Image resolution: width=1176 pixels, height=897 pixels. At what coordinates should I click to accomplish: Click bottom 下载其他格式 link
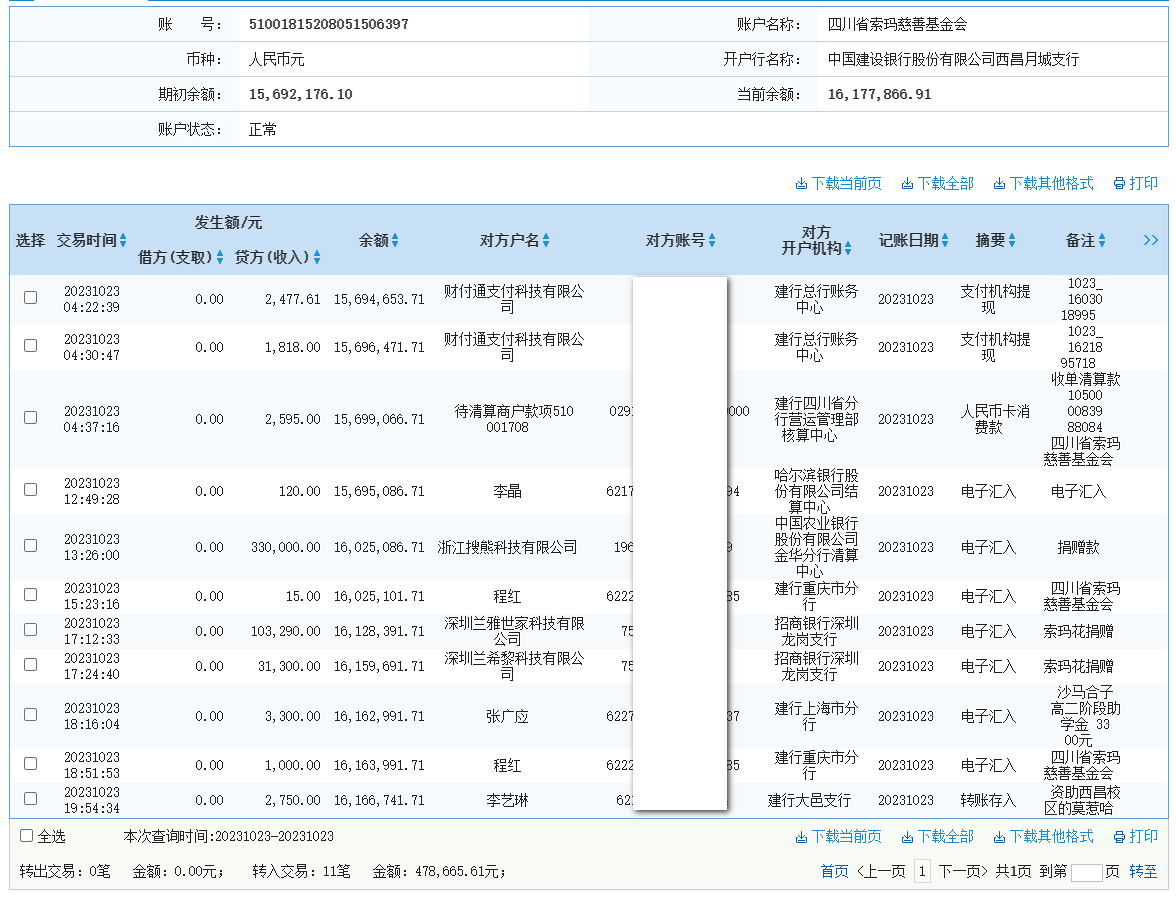1043,836
